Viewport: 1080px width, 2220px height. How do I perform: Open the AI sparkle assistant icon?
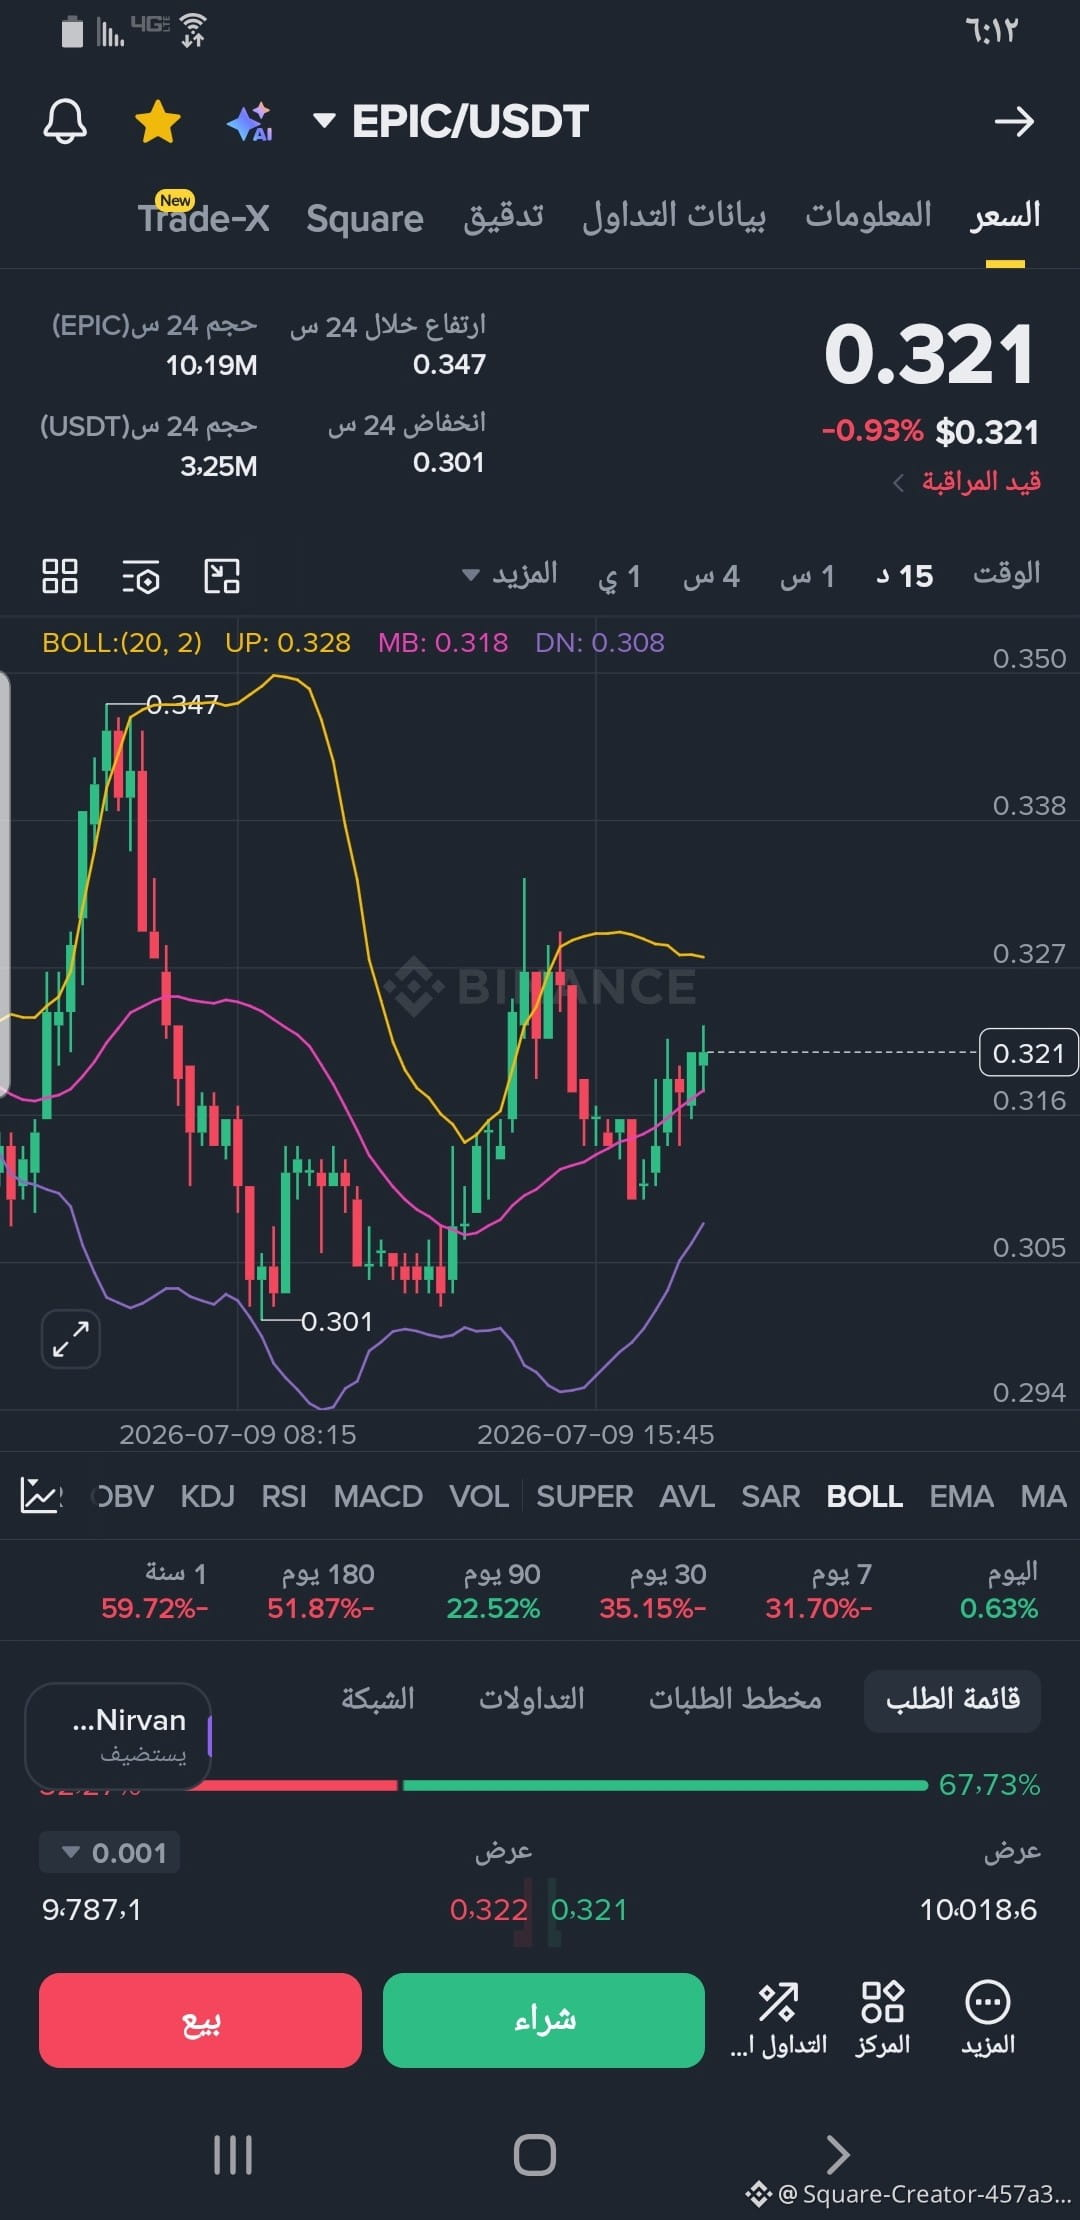[x=250, y=122]
